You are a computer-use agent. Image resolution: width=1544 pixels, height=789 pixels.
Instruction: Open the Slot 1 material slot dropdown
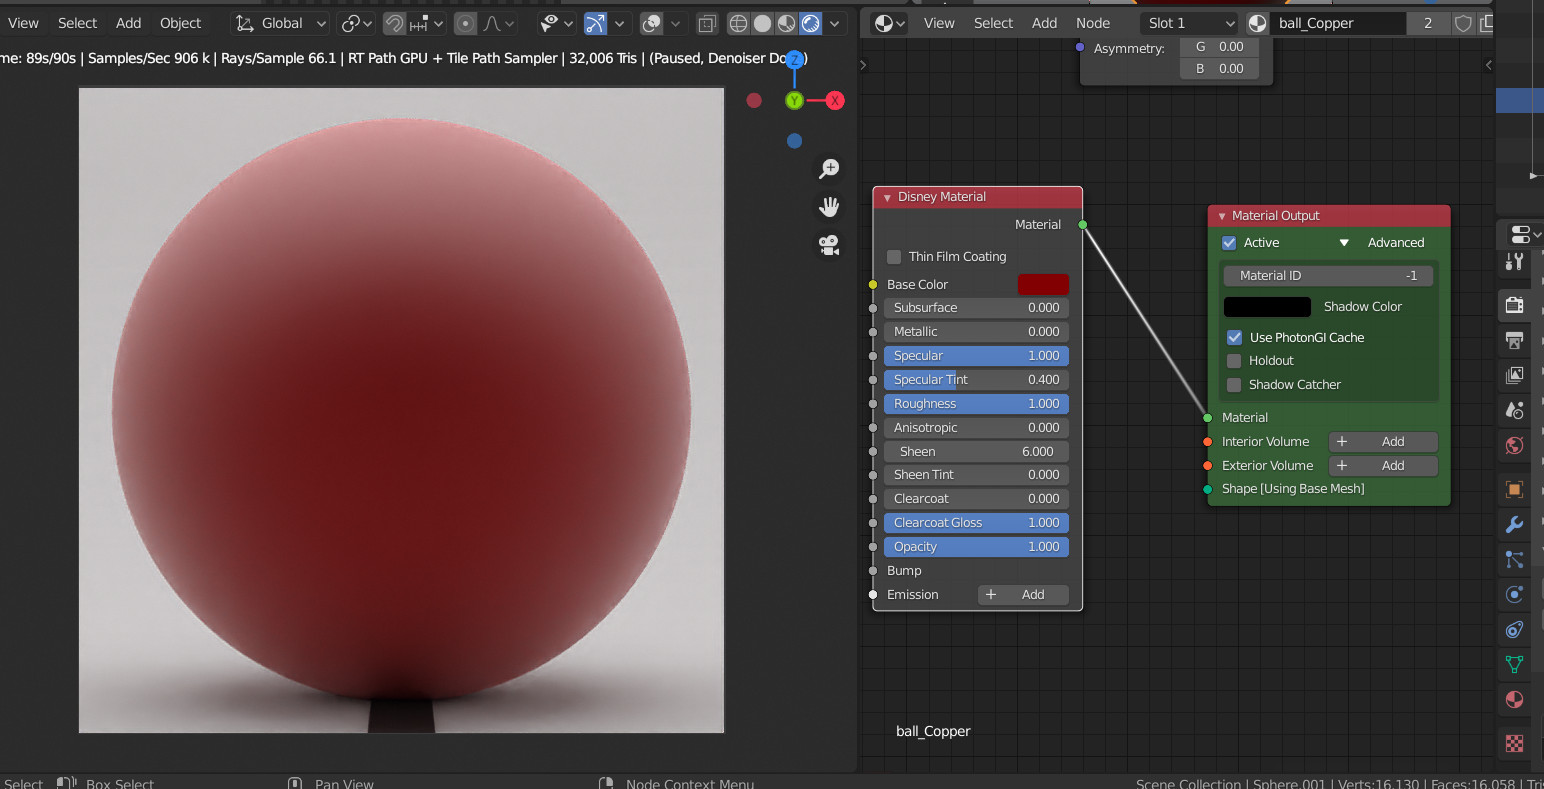coord(1190,23)
